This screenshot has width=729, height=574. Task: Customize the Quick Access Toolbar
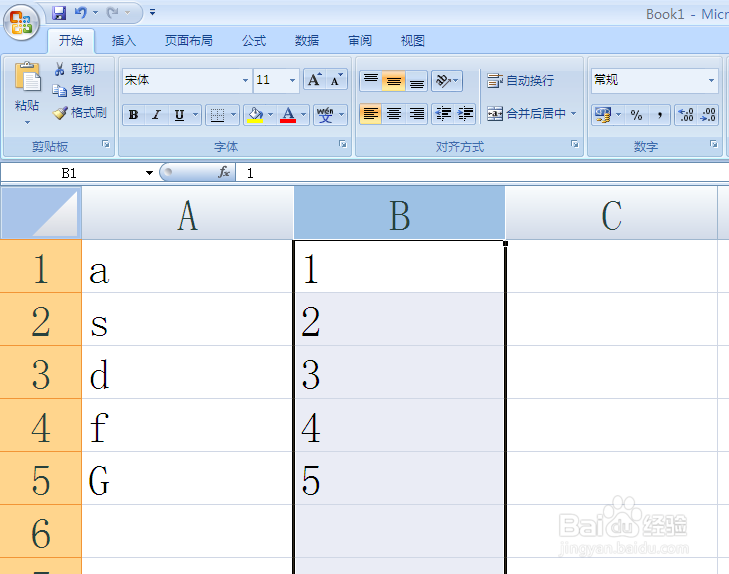coord(152,13)
